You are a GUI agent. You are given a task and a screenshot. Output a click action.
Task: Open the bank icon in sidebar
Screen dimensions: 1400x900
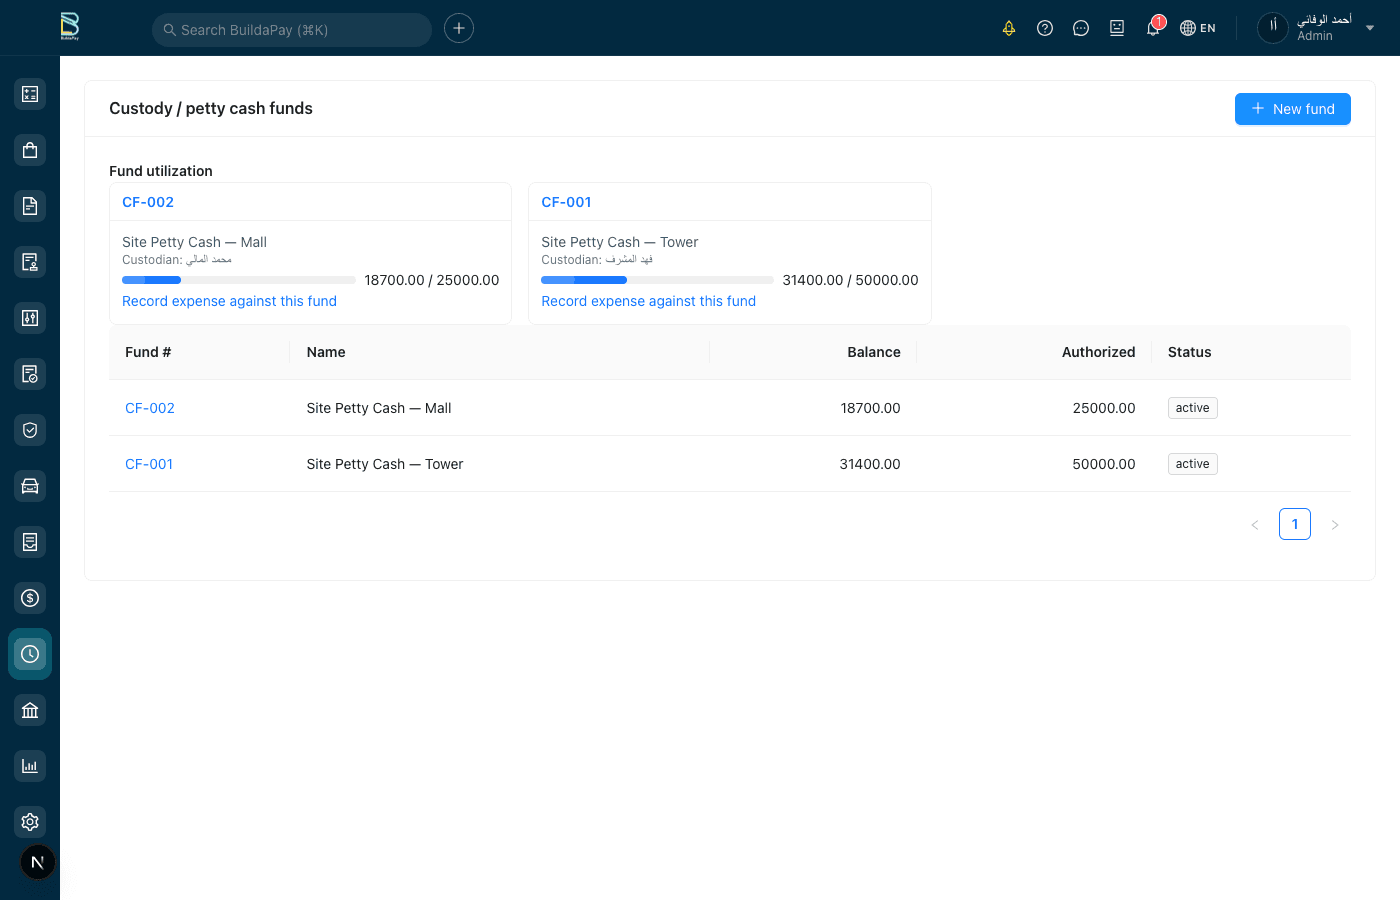(30, 710)
